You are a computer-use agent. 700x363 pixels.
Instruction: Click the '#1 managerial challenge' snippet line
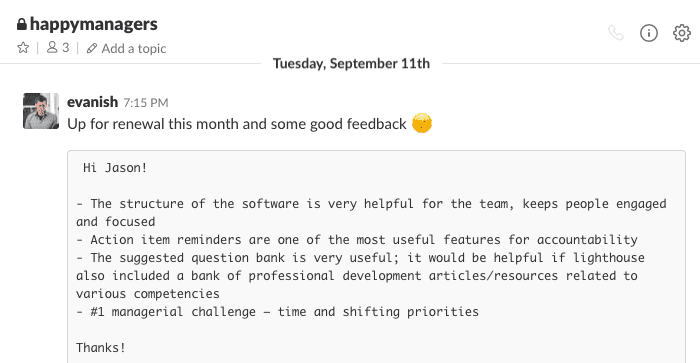277,312
